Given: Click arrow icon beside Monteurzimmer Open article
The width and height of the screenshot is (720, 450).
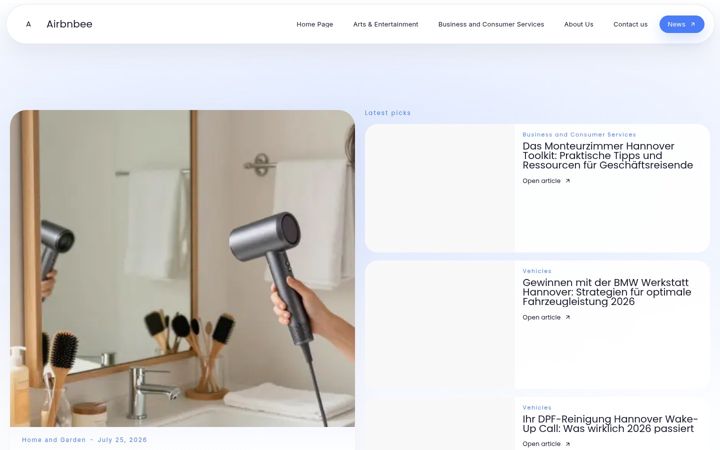Looking at the screenshot, I should pyautogui.click(x=568, y=181).
